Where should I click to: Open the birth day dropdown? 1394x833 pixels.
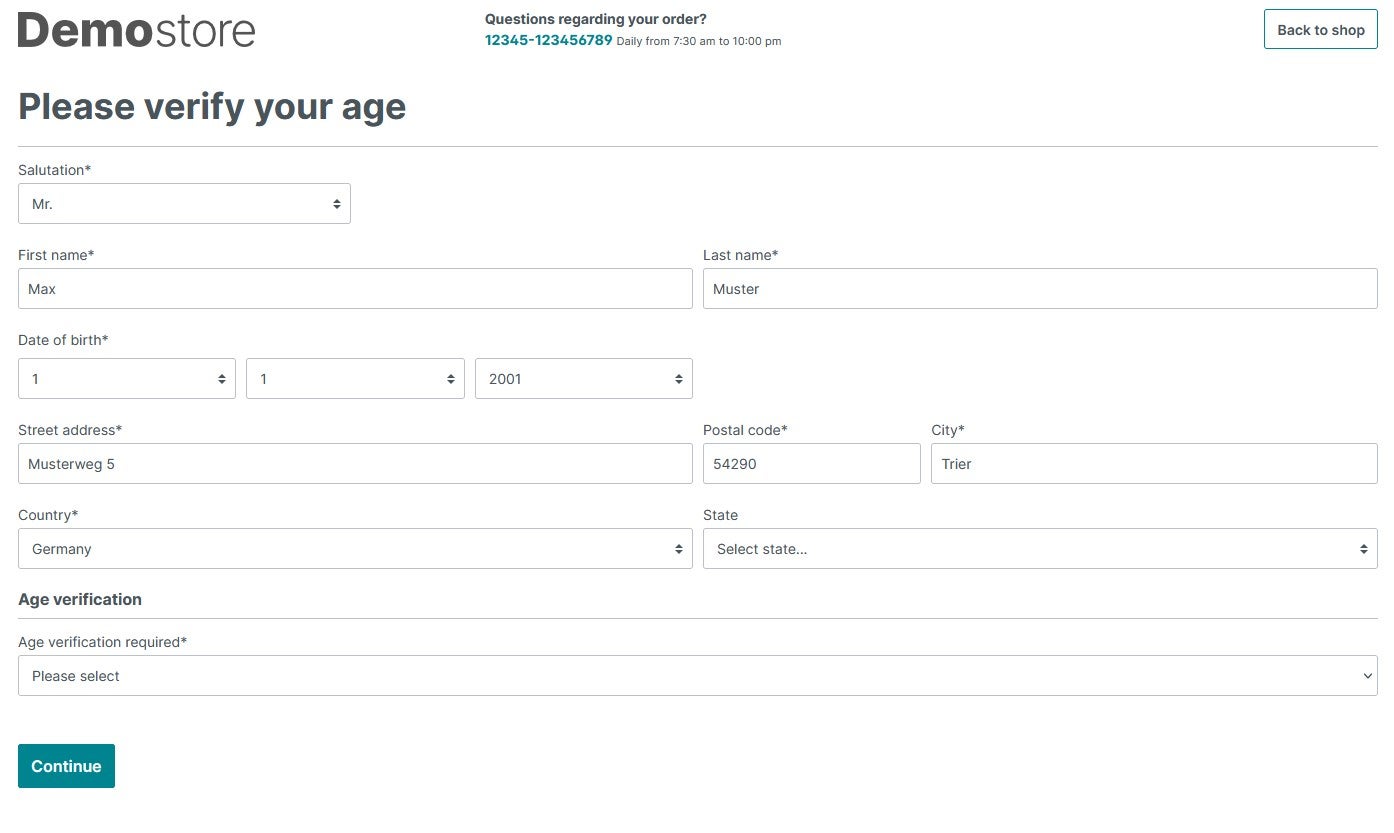click(127, 378)
